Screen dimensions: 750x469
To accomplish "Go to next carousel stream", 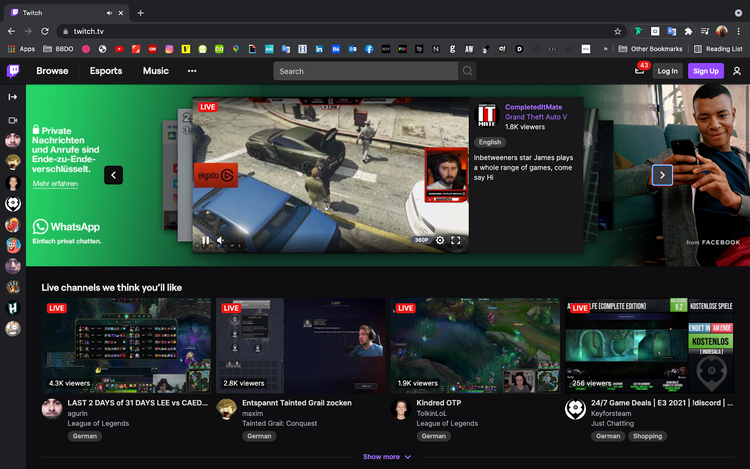I will pos(662,175).
